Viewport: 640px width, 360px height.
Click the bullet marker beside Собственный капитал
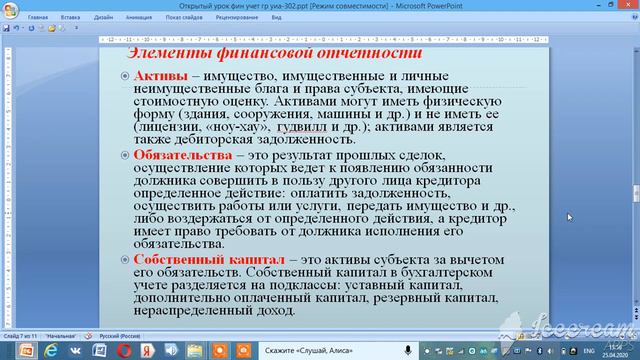pos(125,260)
